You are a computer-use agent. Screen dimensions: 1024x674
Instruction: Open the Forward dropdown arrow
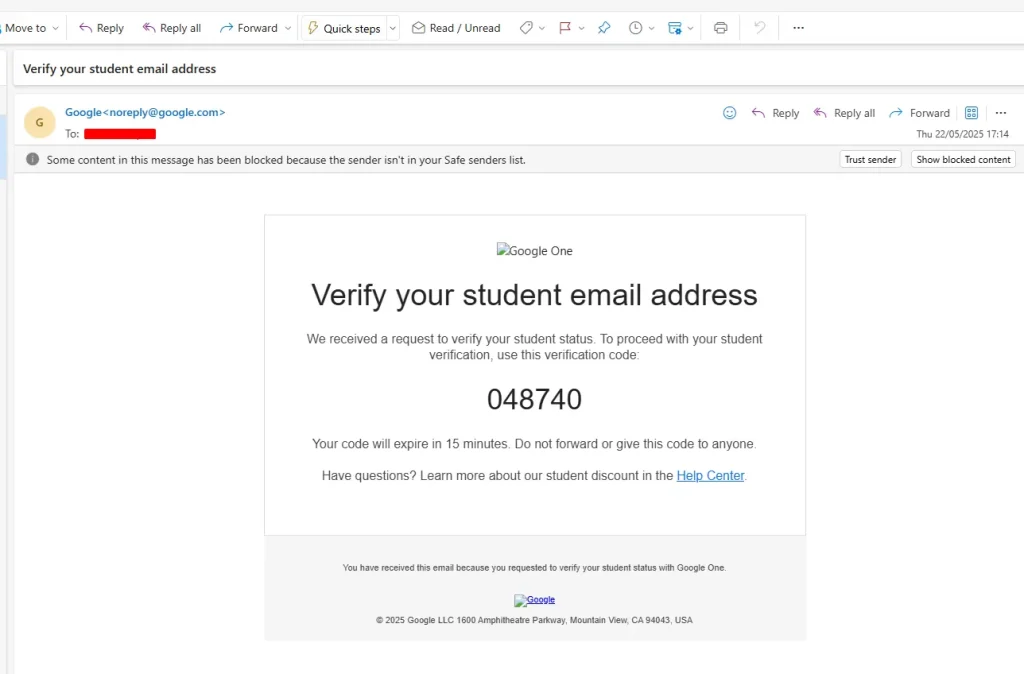point(286,27)
